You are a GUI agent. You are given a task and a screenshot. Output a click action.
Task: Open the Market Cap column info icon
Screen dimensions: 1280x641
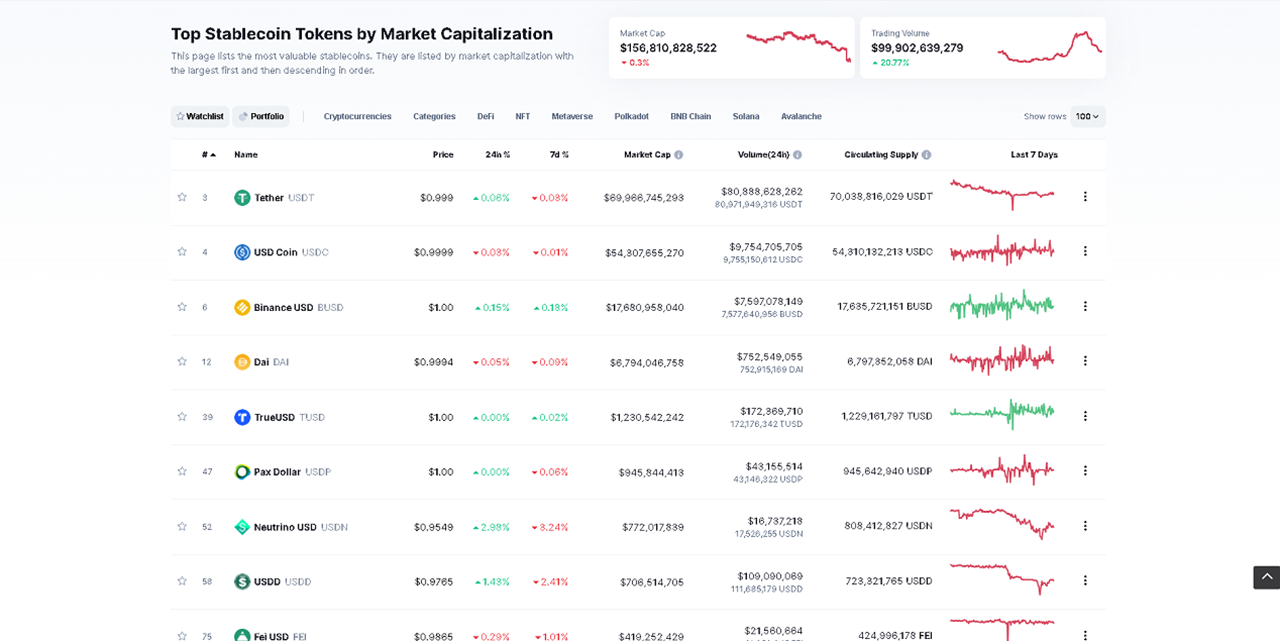tap(679, 155)
